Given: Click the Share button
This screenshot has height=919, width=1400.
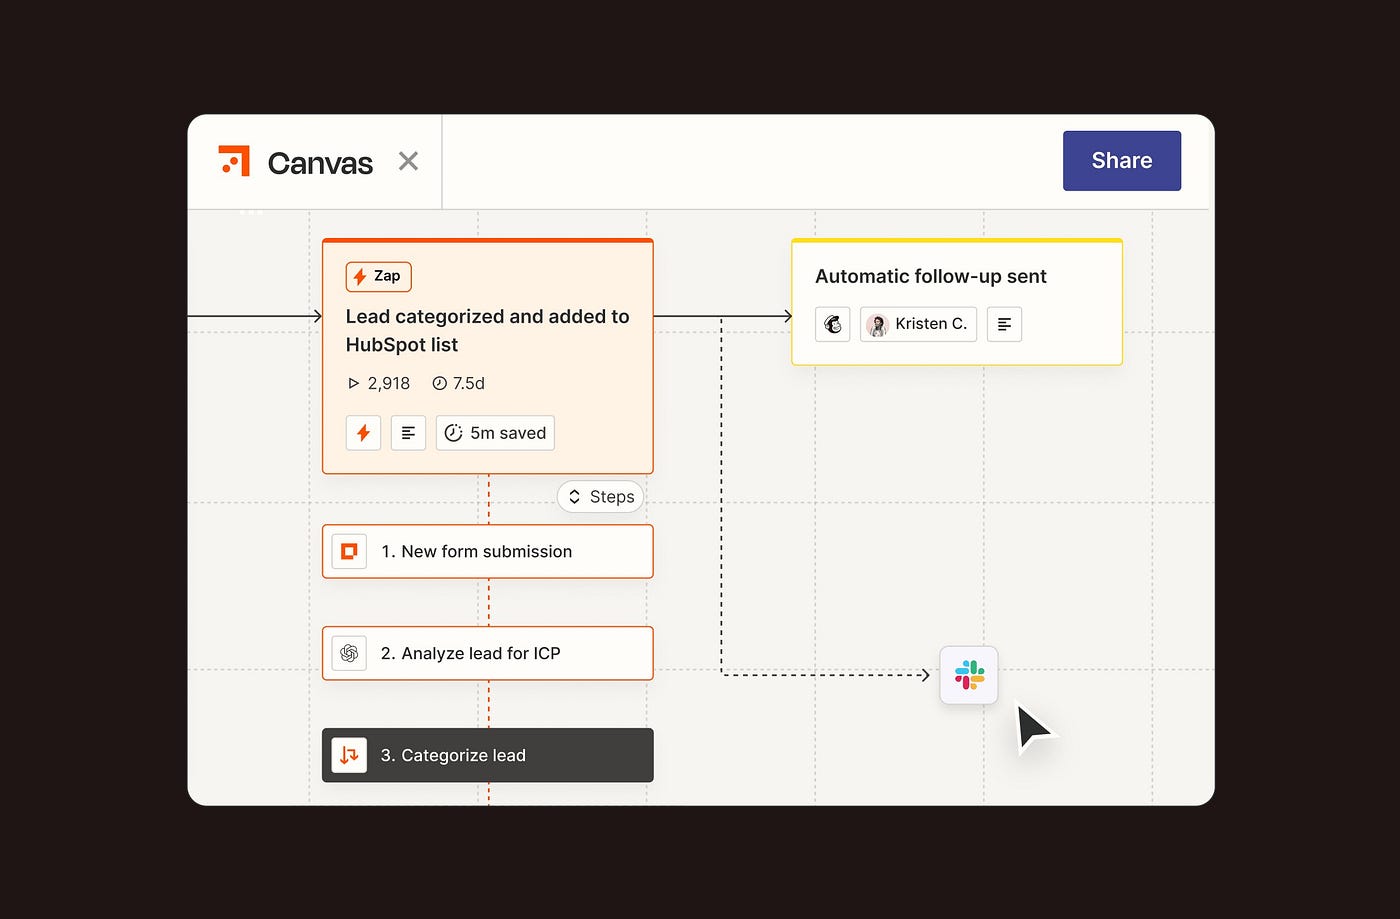Looking at the screenshot, I should click(1122, 161).
